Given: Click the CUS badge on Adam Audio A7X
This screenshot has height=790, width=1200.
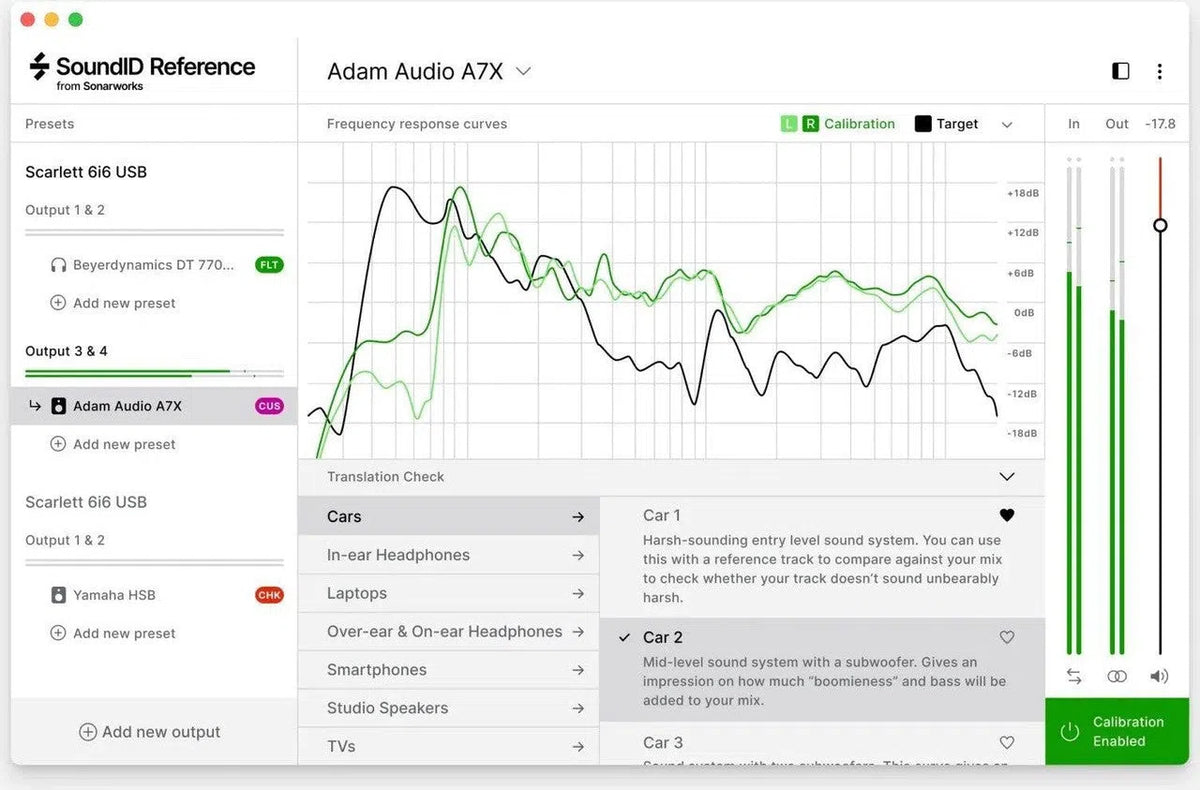Looking at the screenshot, I should point(270,405).
